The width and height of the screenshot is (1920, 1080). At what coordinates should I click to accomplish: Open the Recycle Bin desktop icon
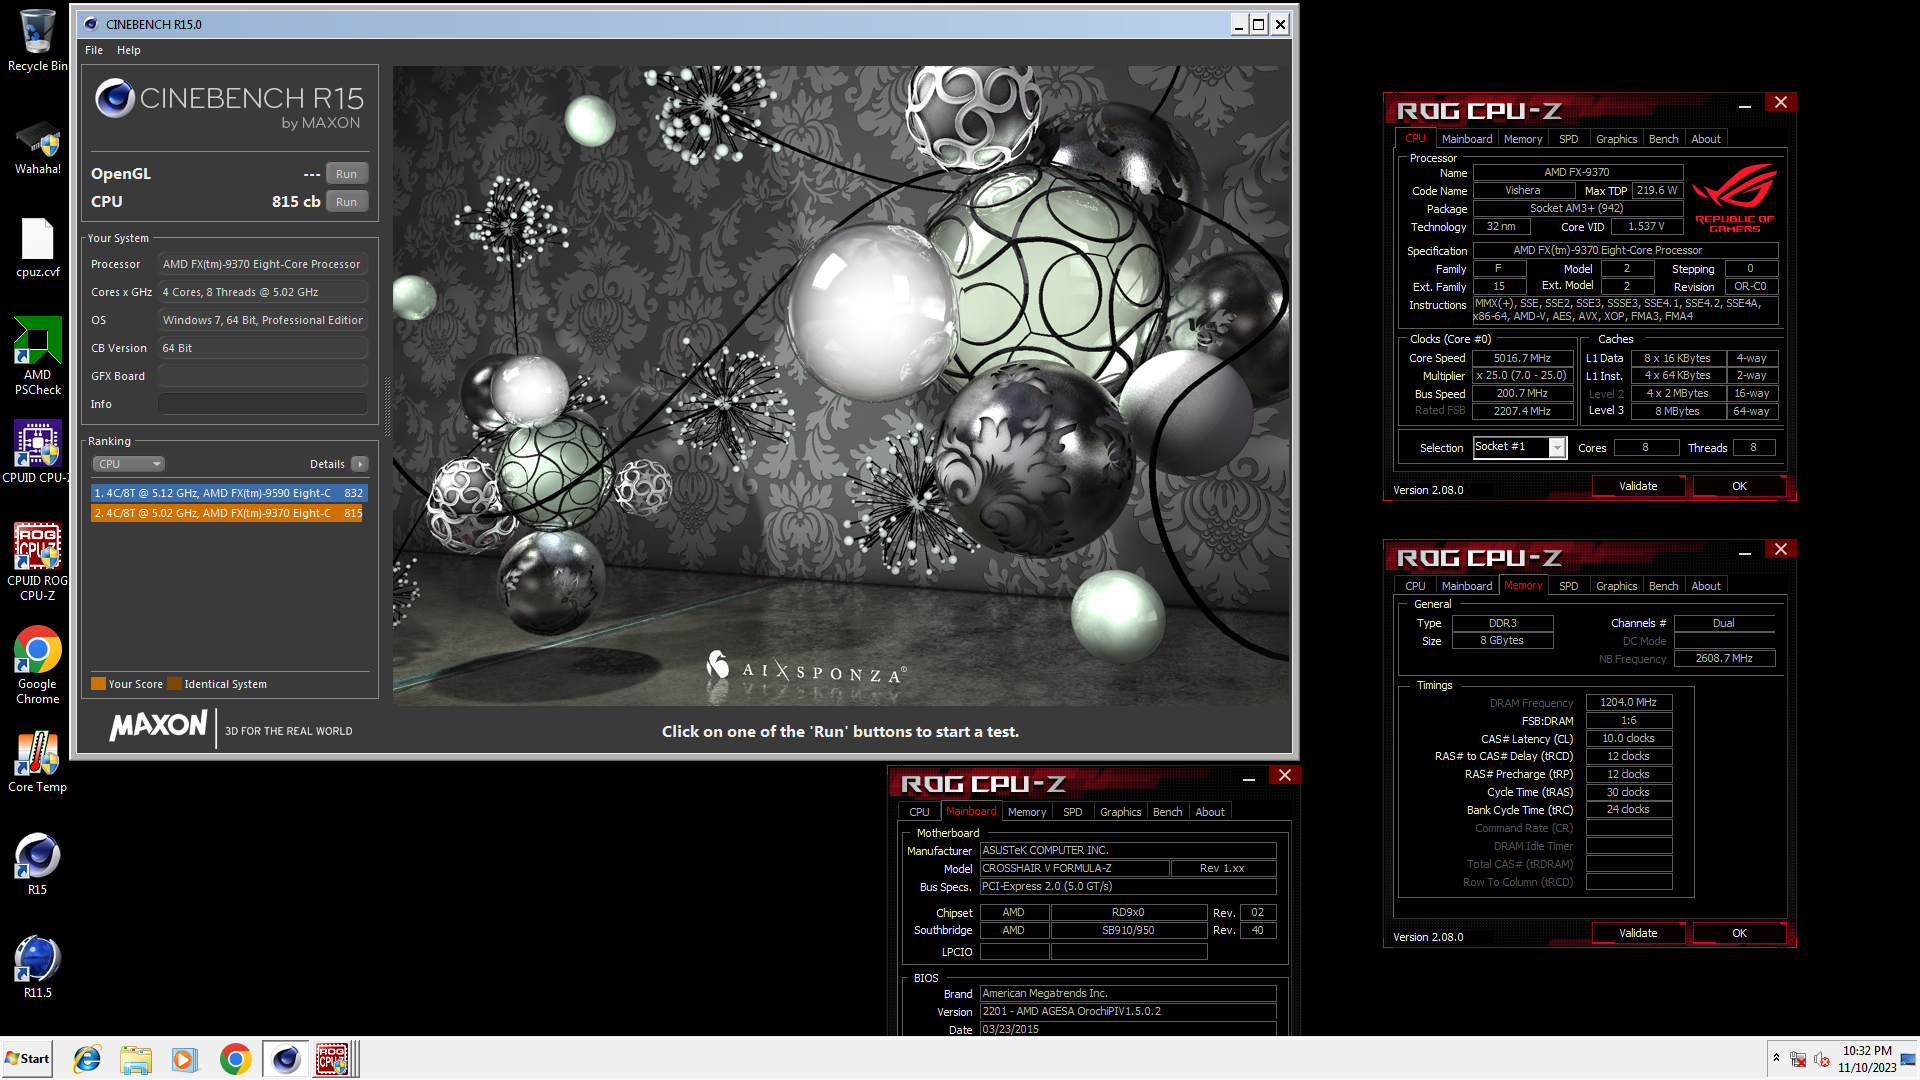37,40
